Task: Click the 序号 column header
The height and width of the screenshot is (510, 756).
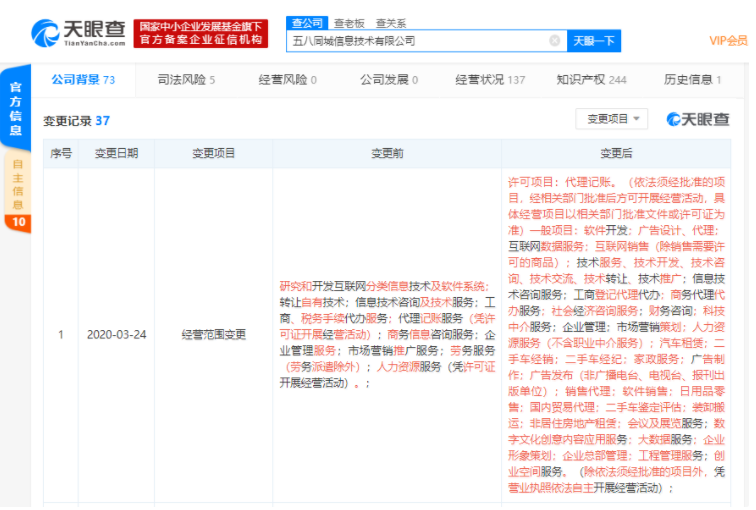Action: (61, 153)
